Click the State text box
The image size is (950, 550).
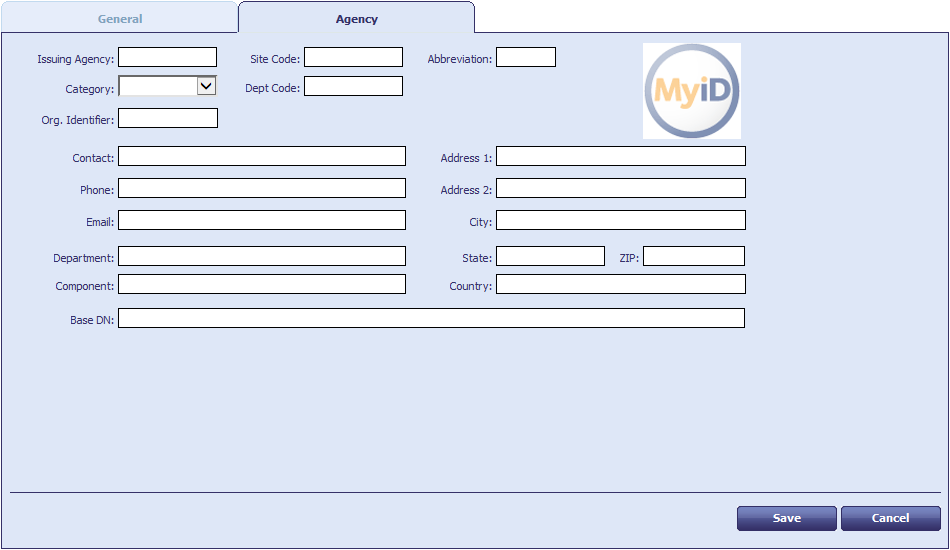[550, 256]
